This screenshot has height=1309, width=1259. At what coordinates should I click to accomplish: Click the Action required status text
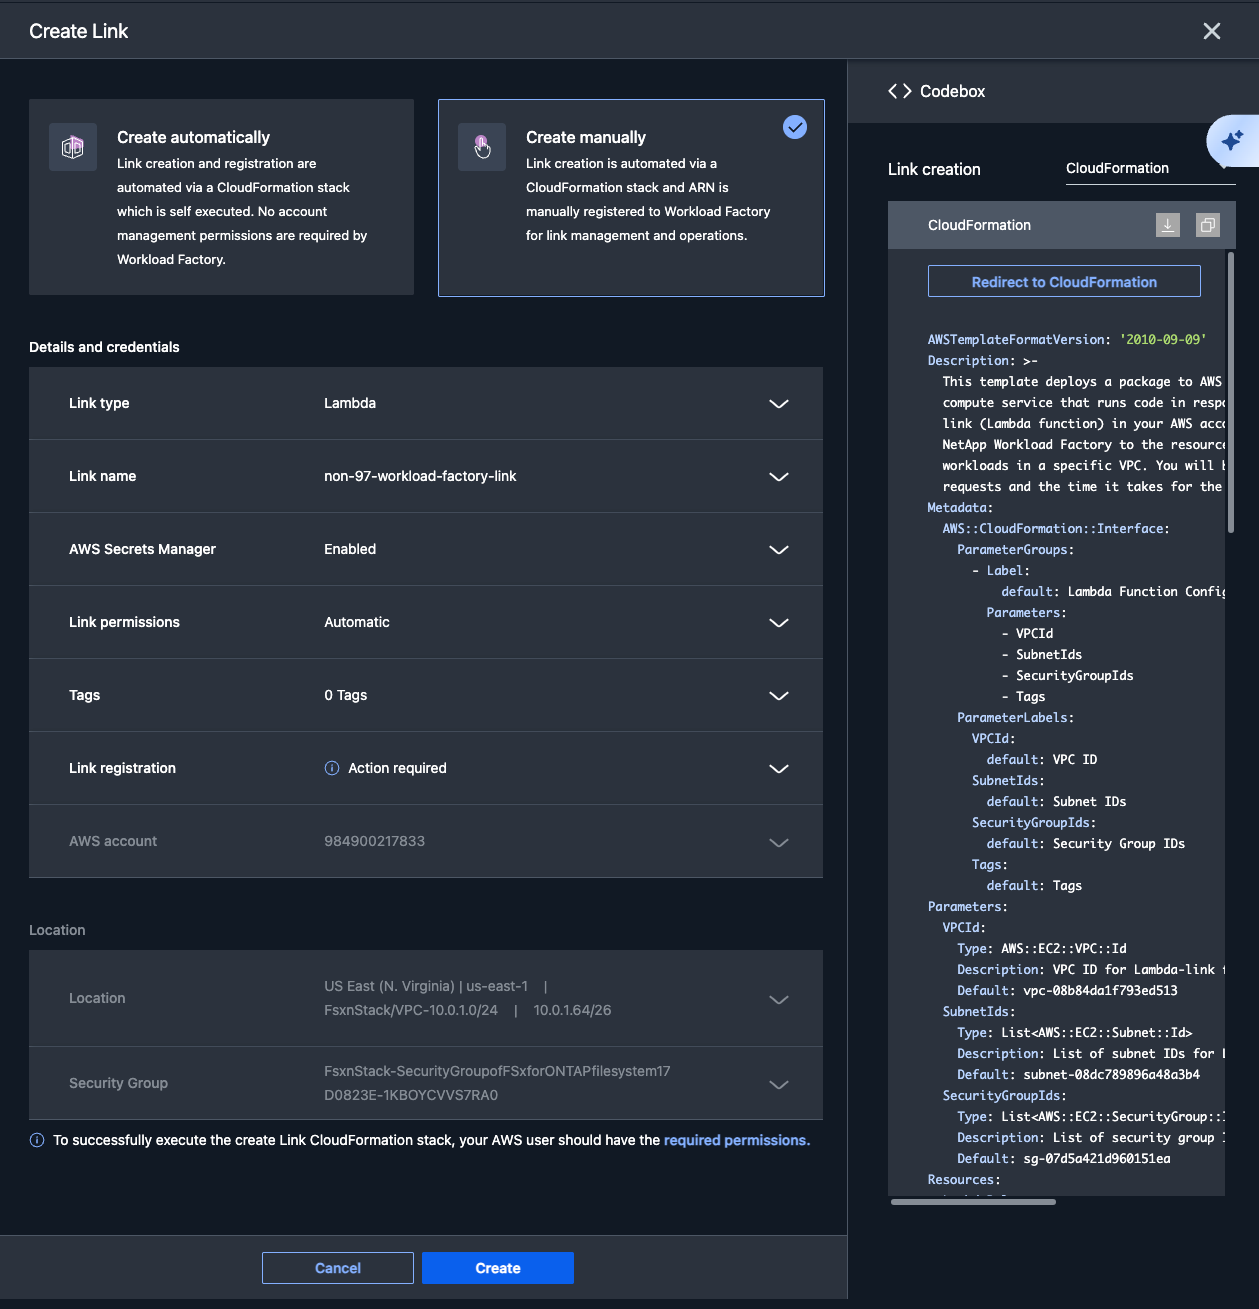click(x=397, y=768)
